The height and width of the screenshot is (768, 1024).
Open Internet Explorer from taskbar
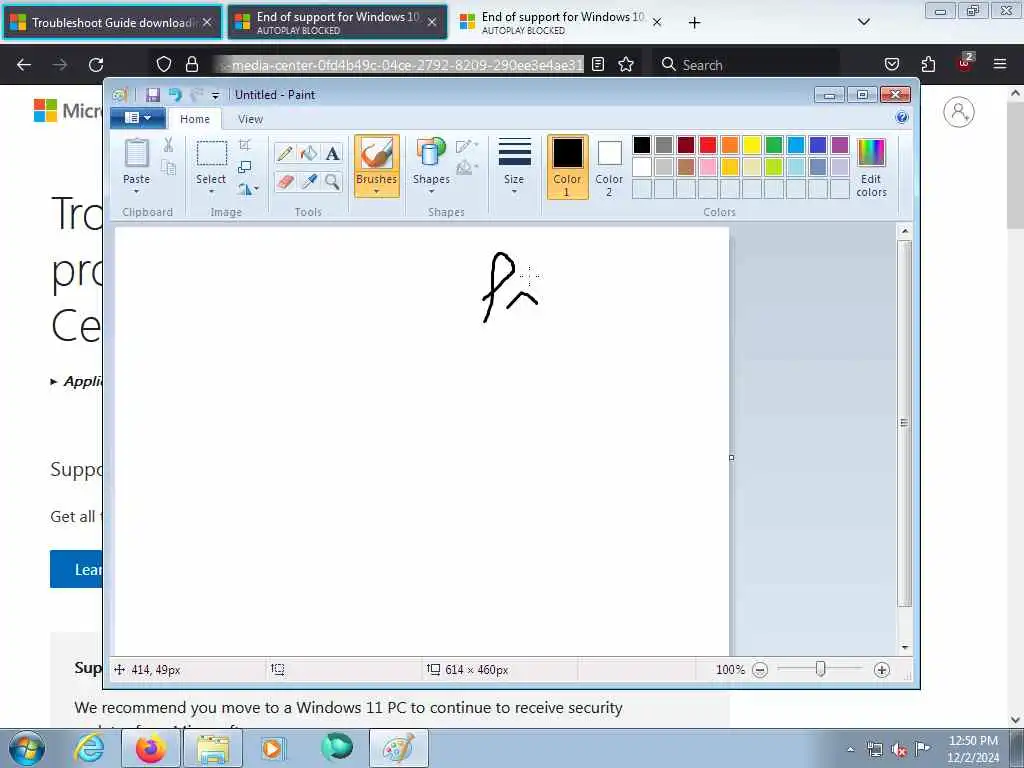pos(89,748)
